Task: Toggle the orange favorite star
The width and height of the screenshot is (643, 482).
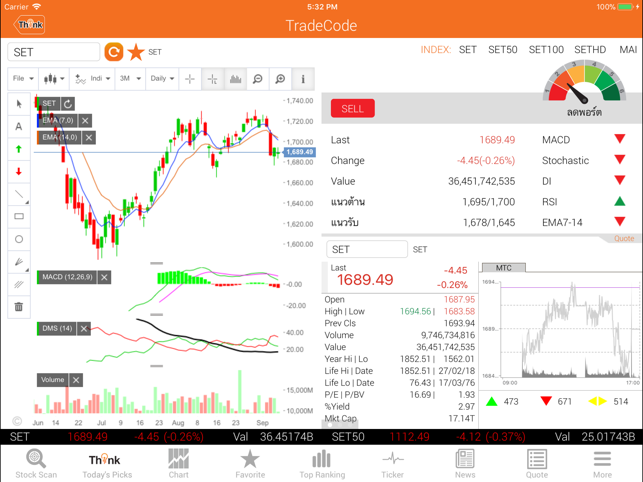Action: click(x=136, y=52)
